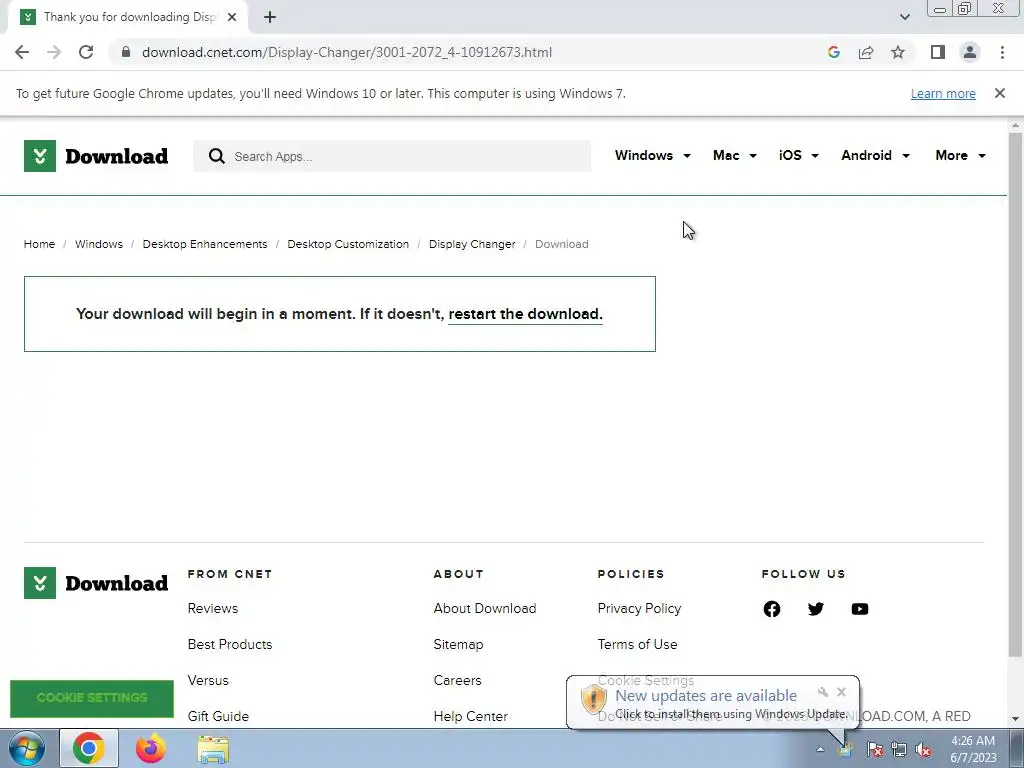This screenshot has width=1024, height=768.
Task: Open the Google icon in address bar
Action: coord(833,52)
